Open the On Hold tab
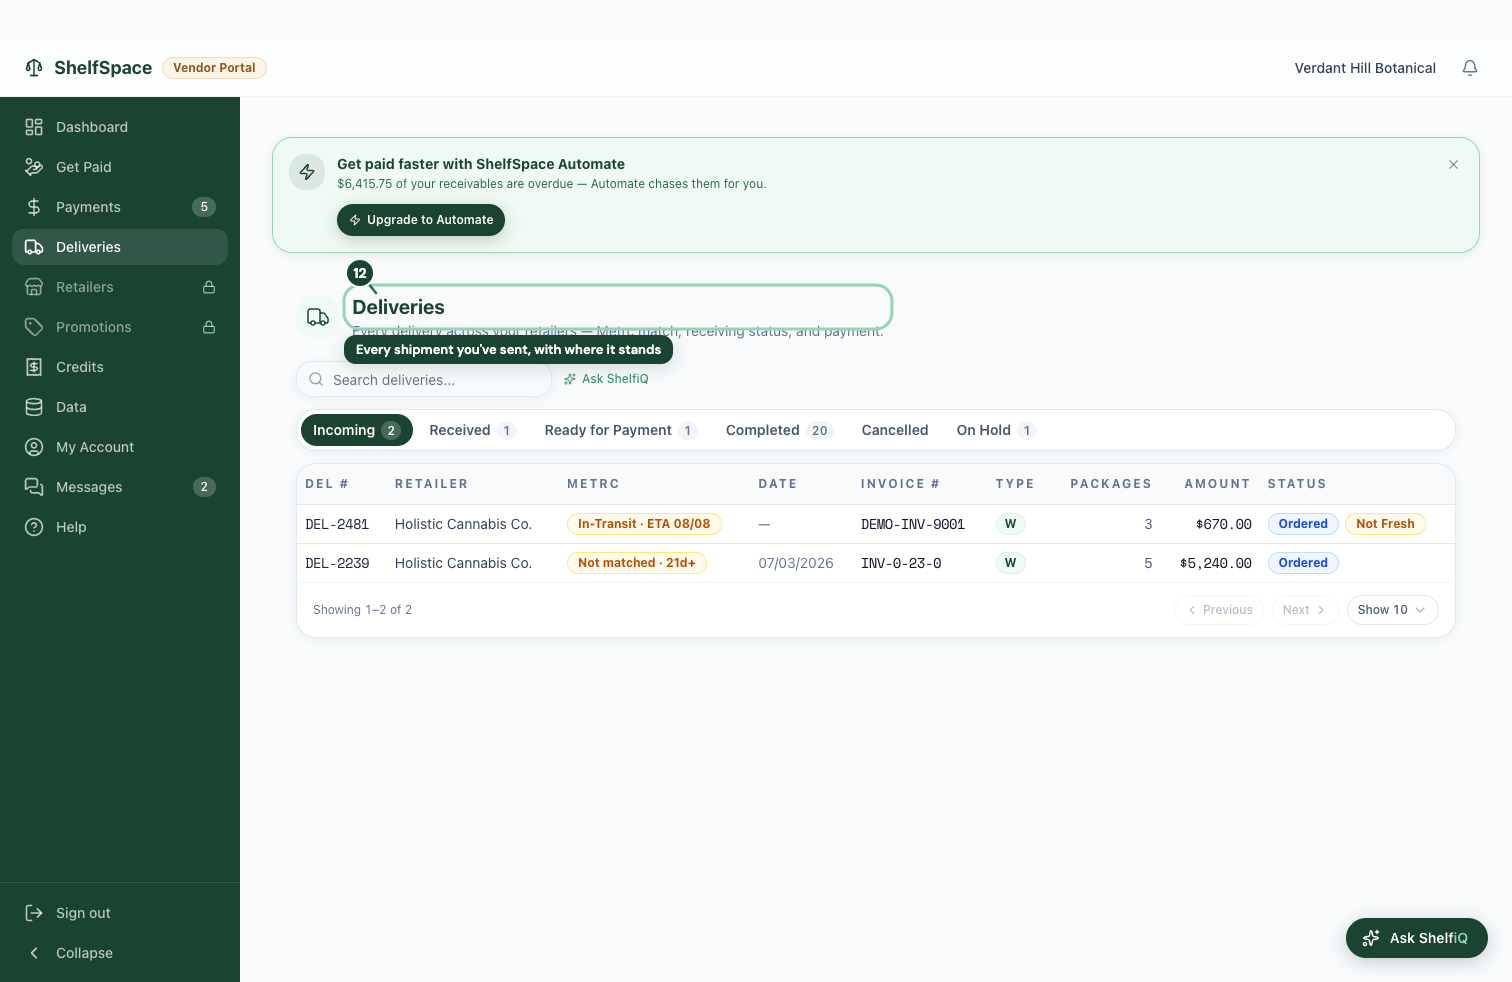The image size is (1512, 982). (996, 430)
